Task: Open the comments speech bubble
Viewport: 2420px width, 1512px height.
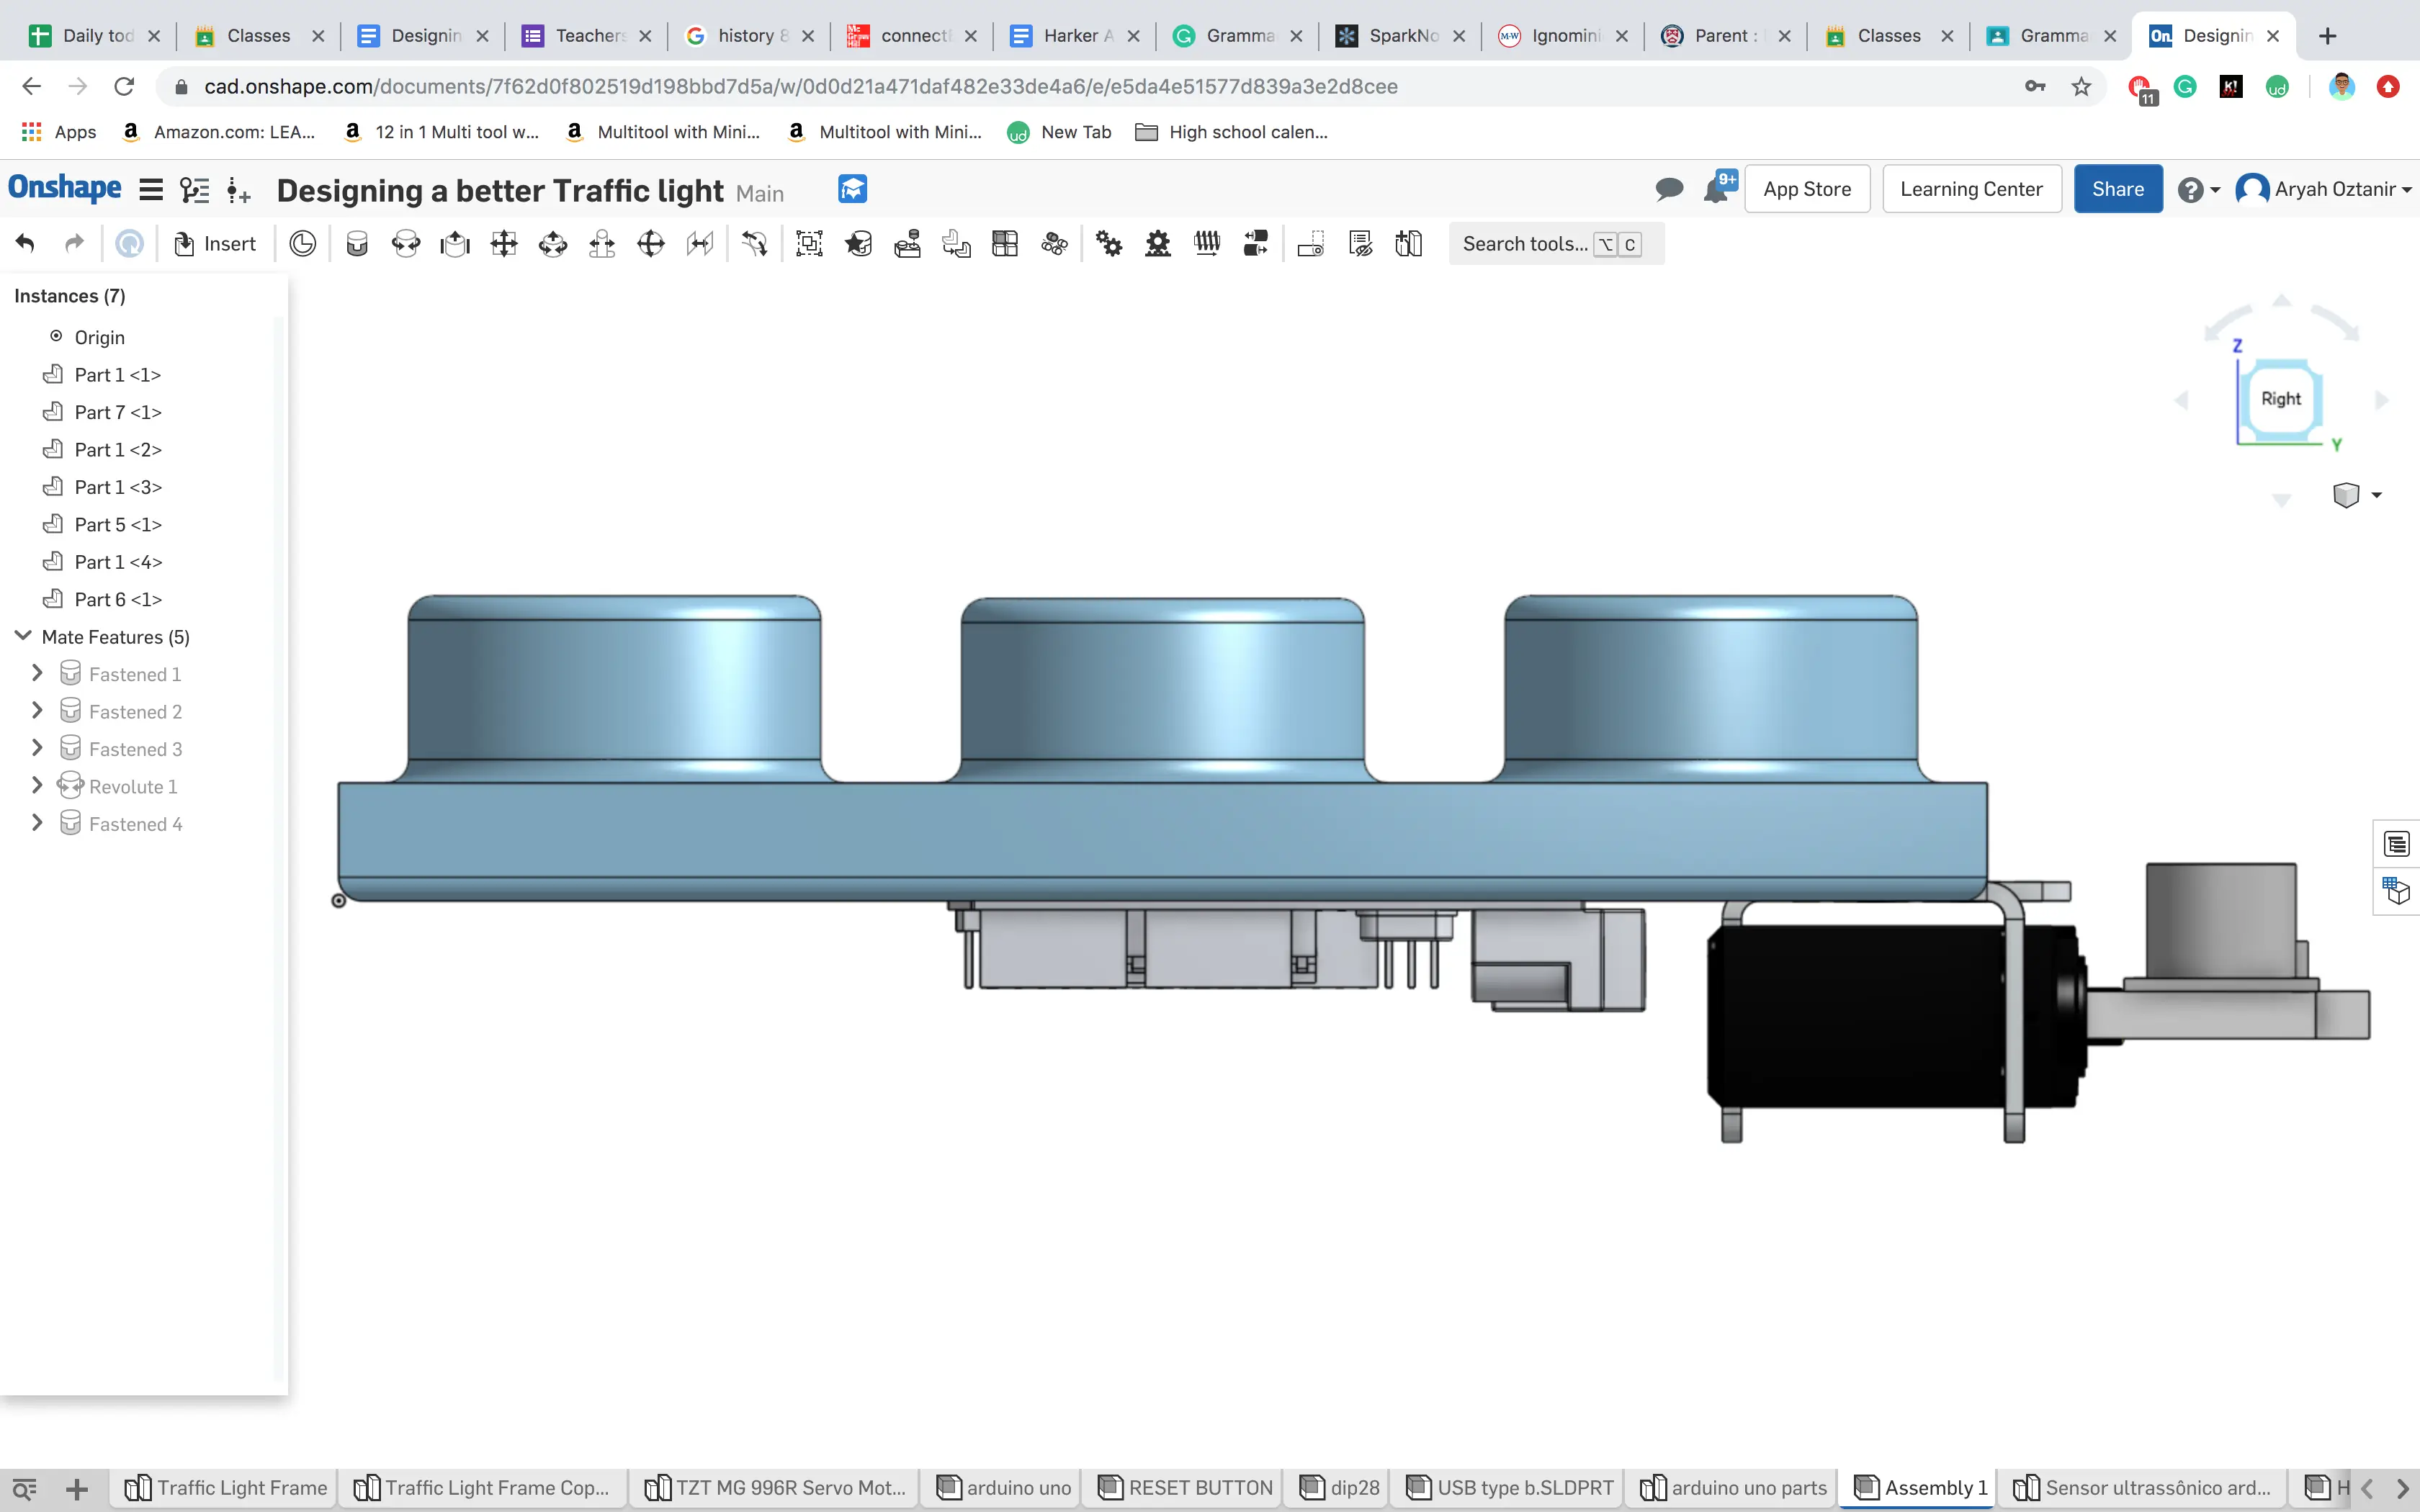Action: 1669,190
